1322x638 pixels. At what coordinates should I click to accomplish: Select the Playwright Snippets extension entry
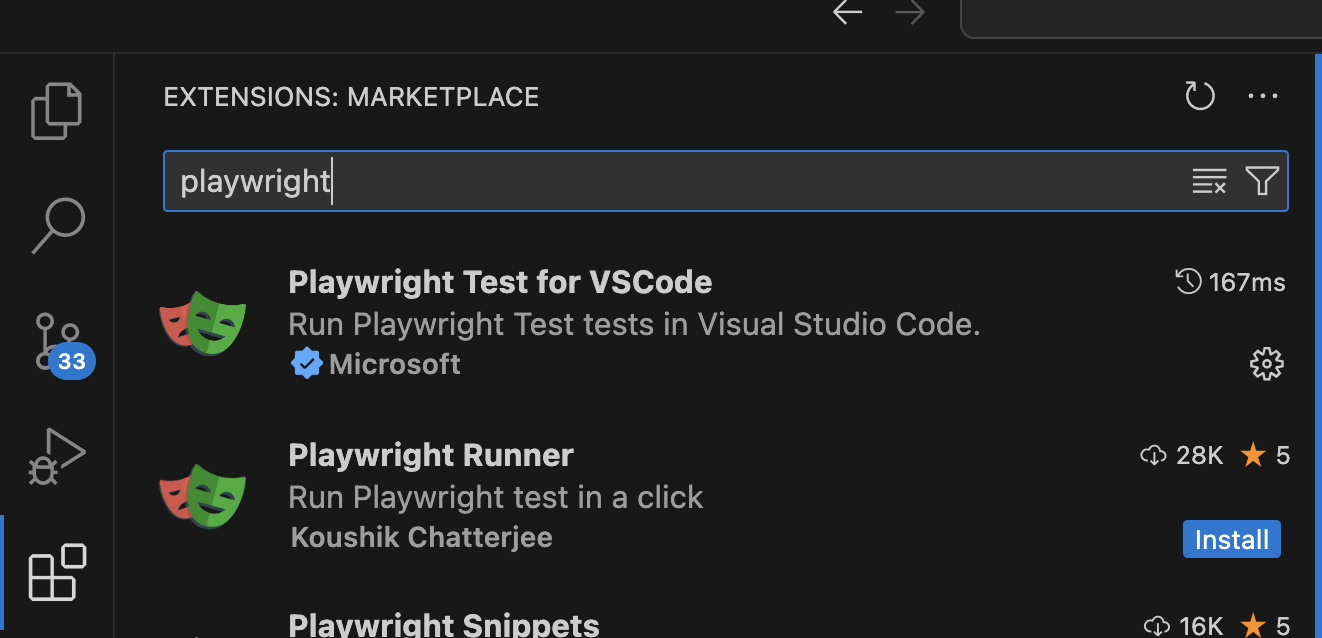coord(443,623)
